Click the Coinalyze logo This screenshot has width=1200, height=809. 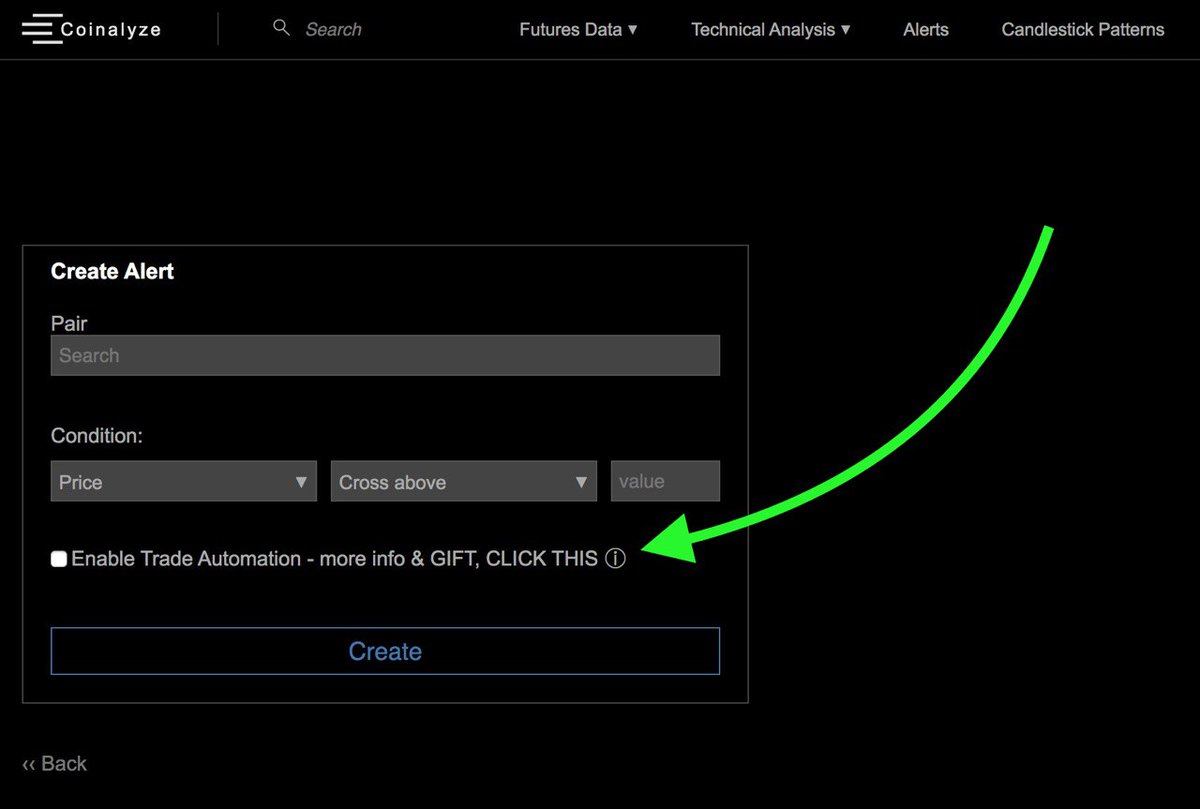click(x=110, y=29)
